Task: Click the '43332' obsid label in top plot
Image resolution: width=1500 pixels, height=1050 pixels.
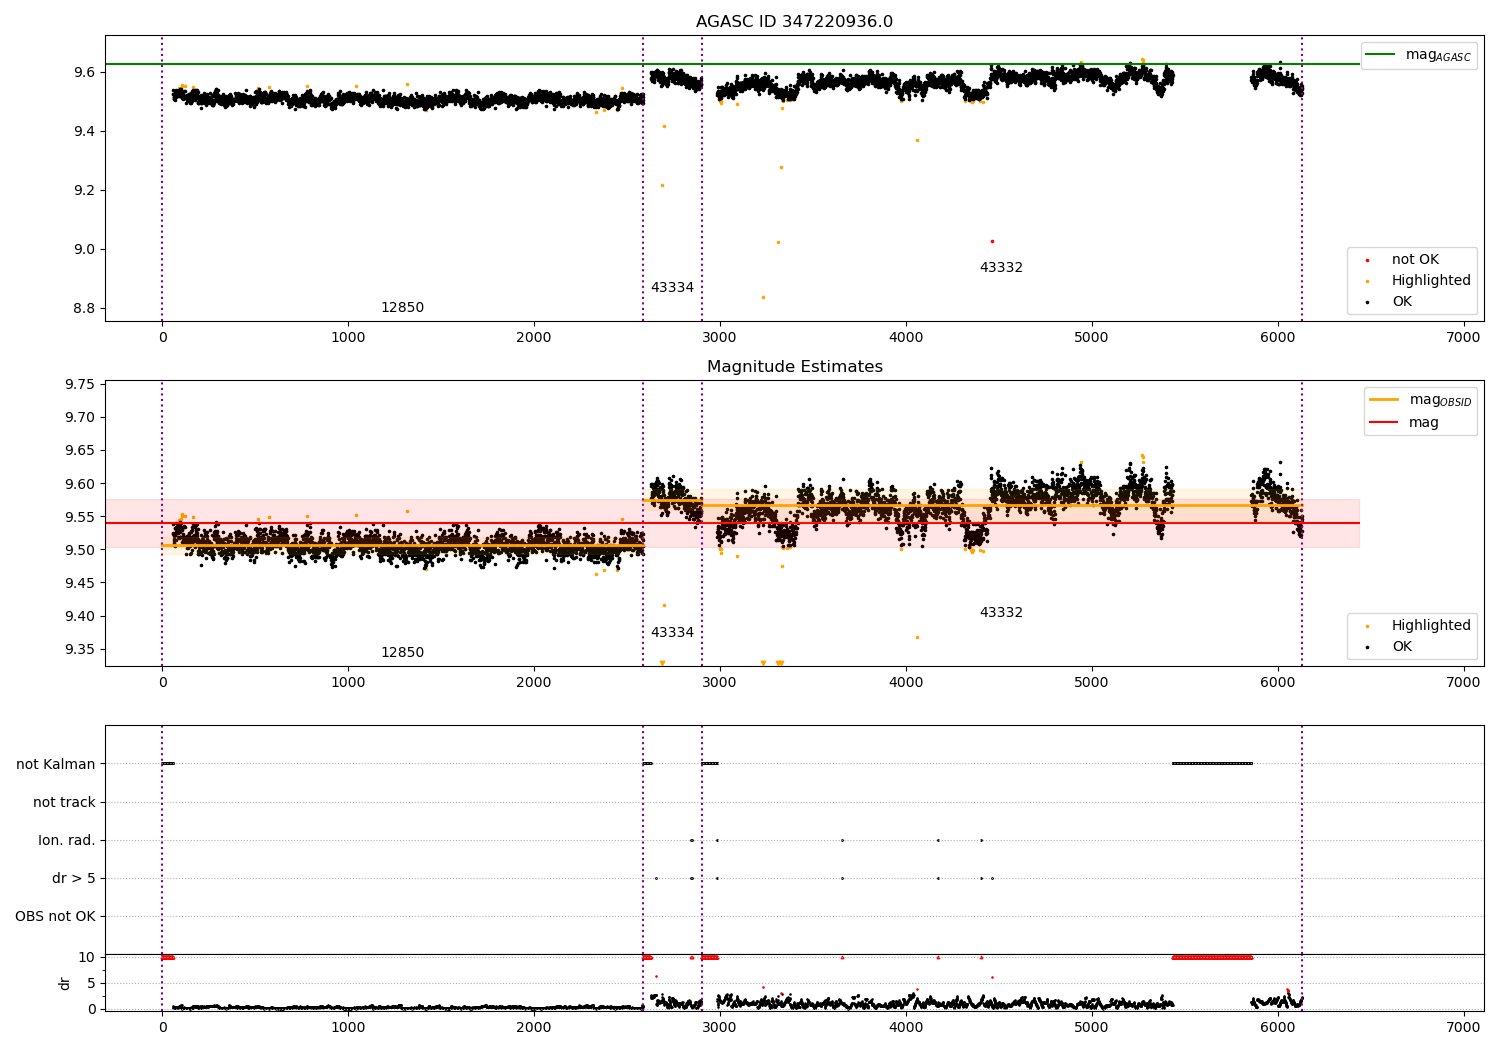Action: [x=1001, y=268]
